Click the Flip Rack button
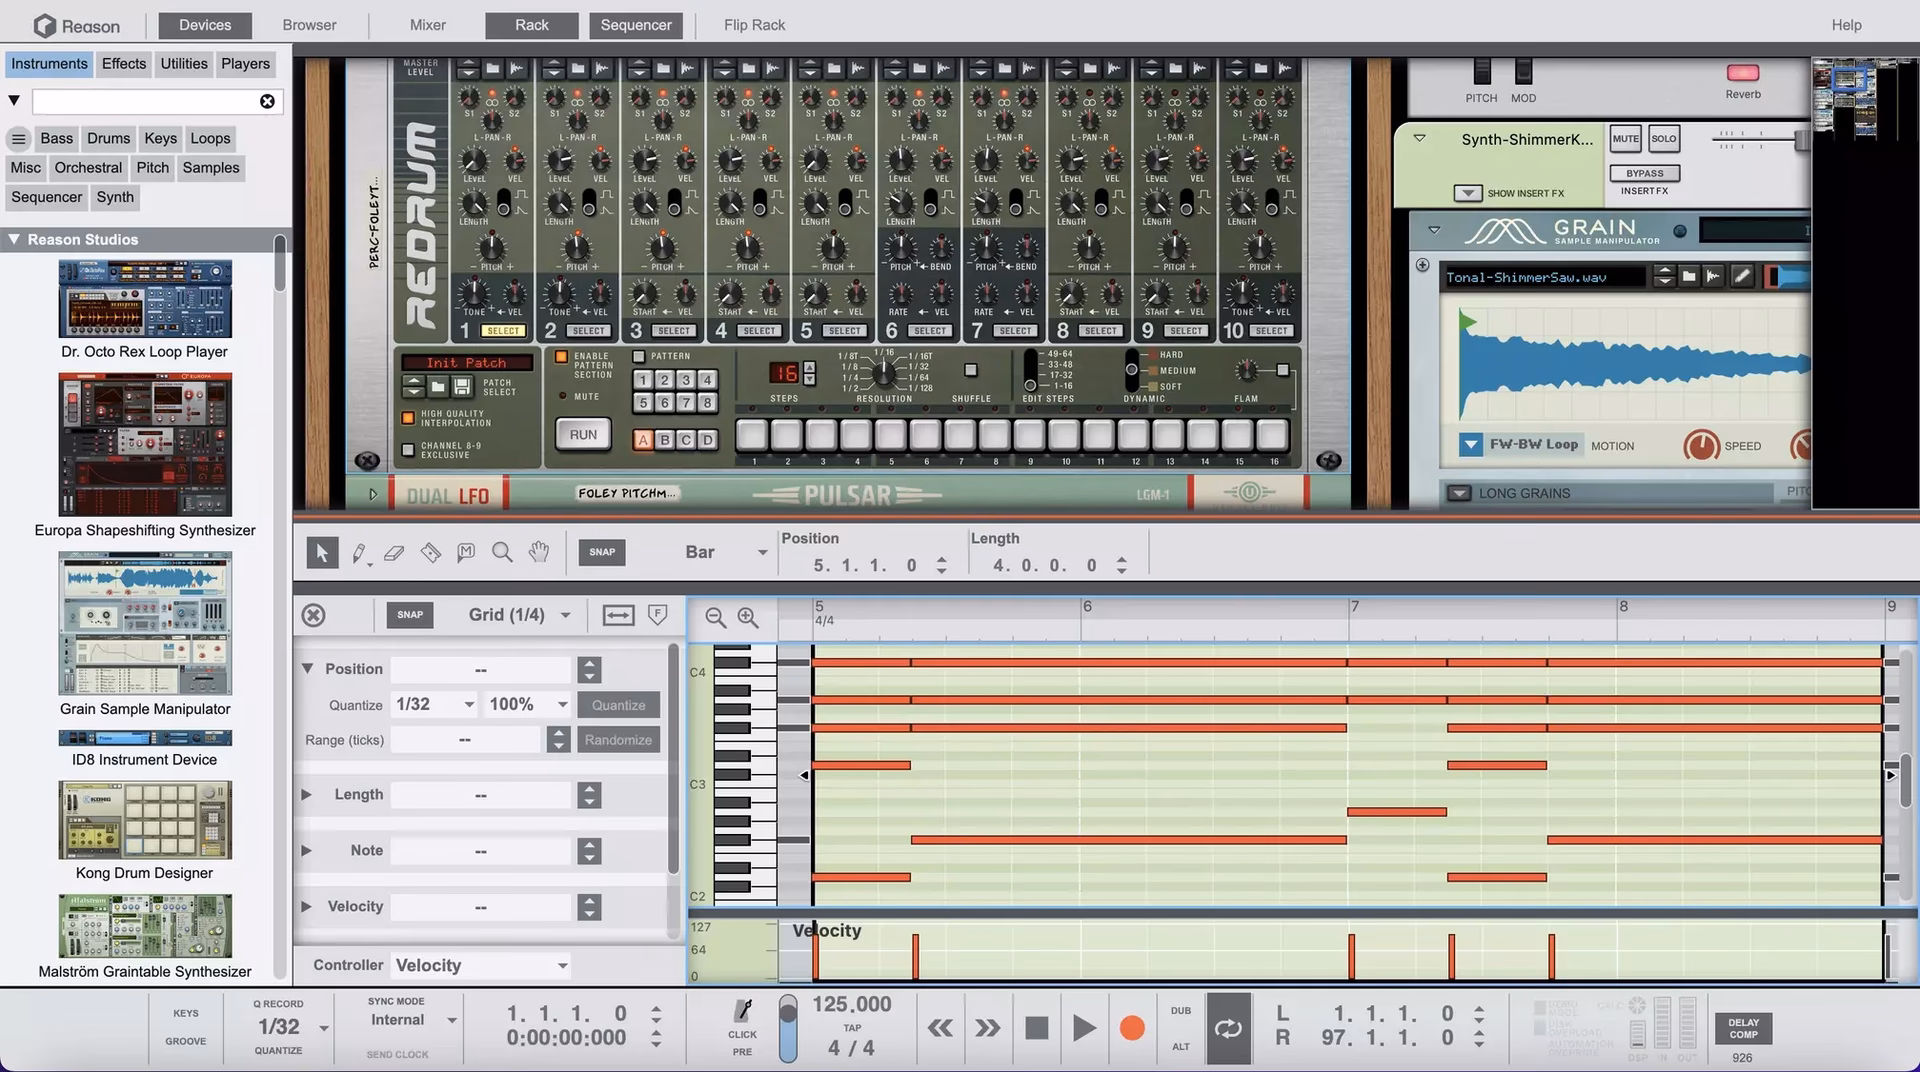The width and height of the screenshot is (1920, 1072). (754, 25)
